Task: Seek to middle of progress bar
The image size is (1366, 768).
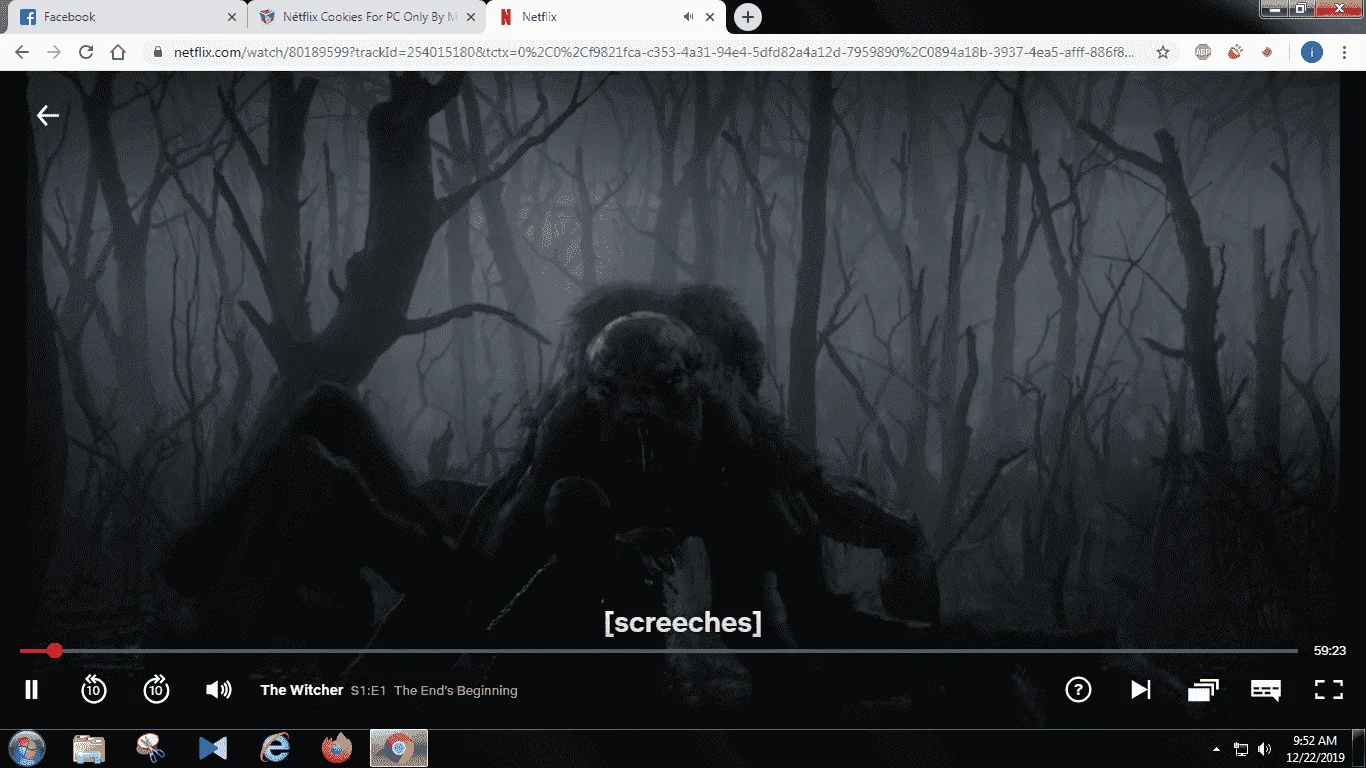Action: pos(659,651)
